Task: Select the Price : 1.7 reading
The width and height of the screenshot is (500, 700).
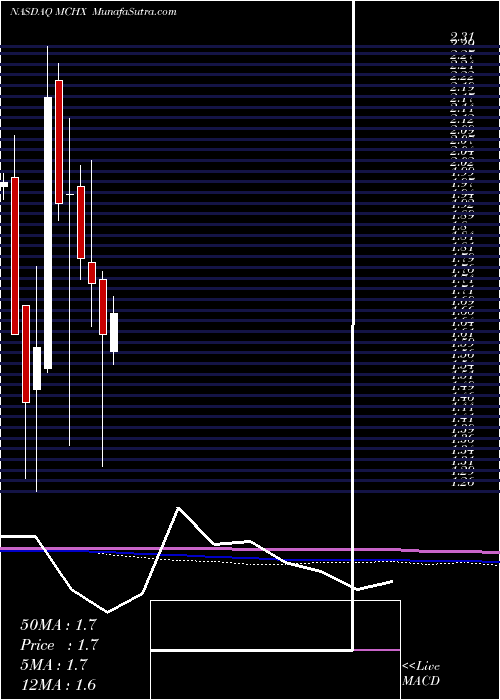Action: (59, 645)
